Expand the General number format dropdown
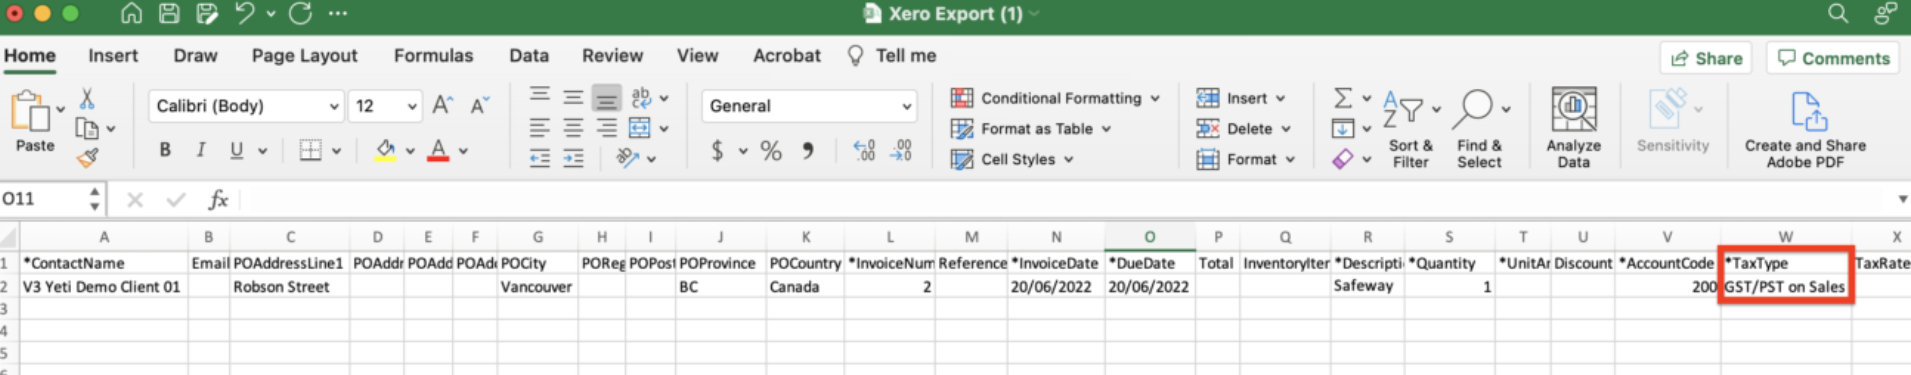 809,106
